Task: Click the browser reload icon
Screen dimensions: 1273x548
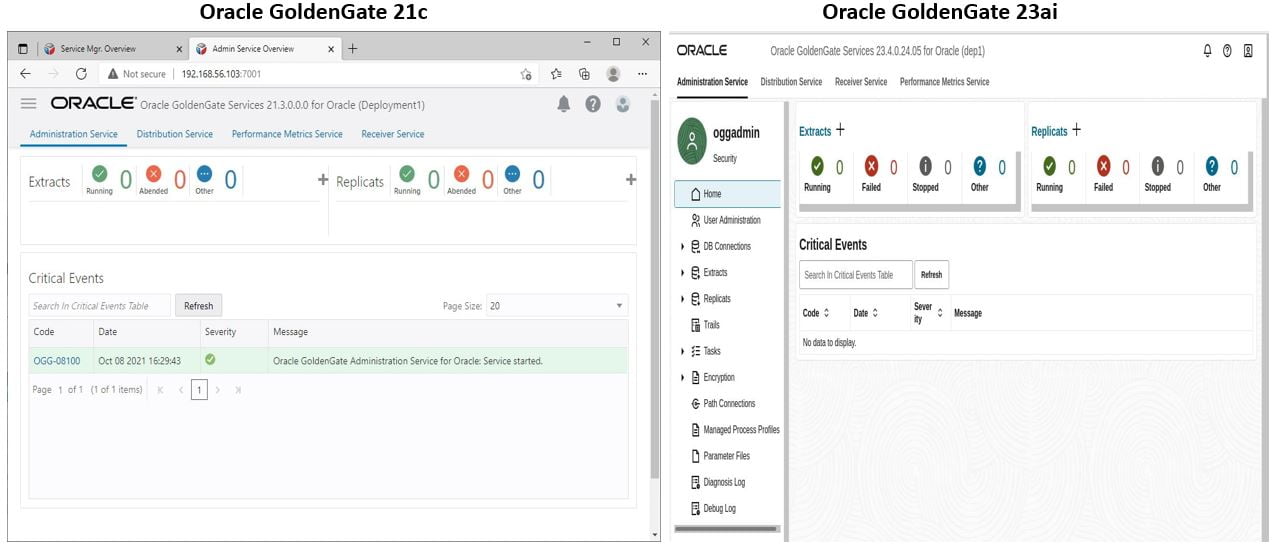Action: click(x=82, y=74)
